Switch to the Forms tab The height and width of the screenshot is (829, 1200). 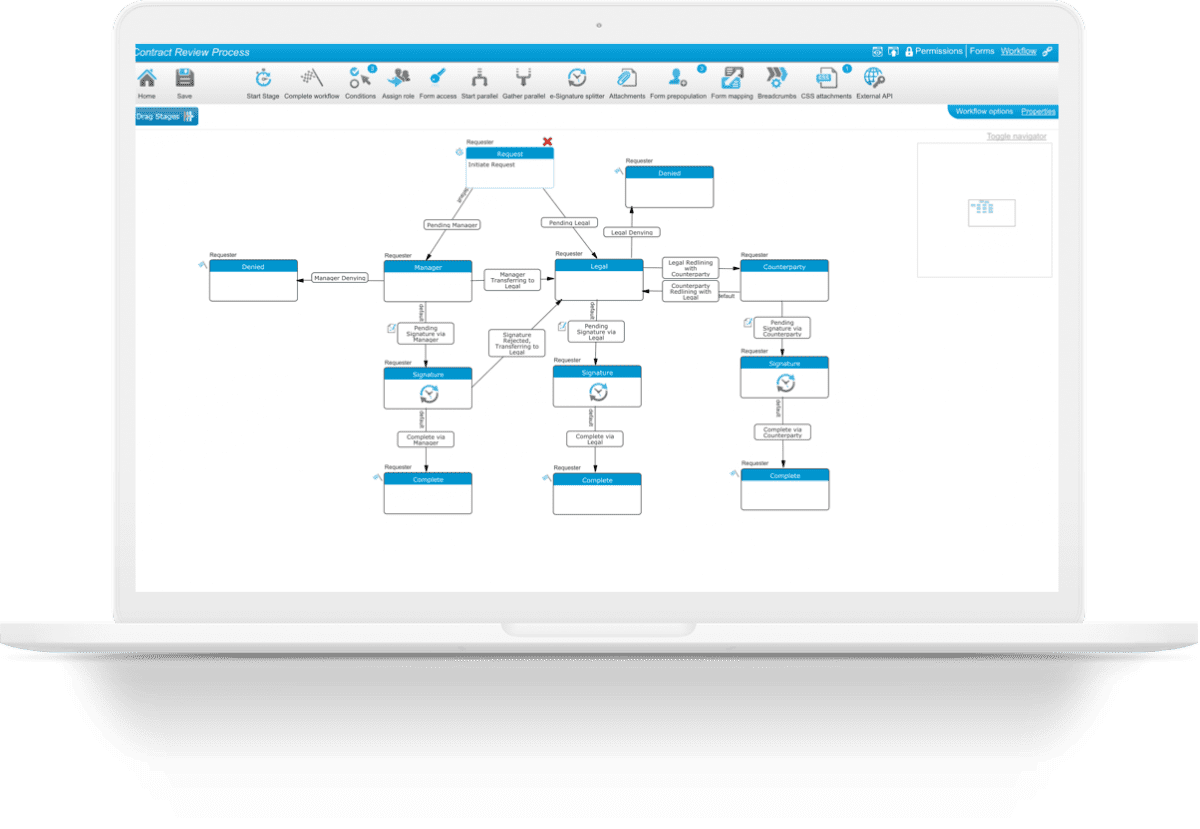(x=981, y=50)
